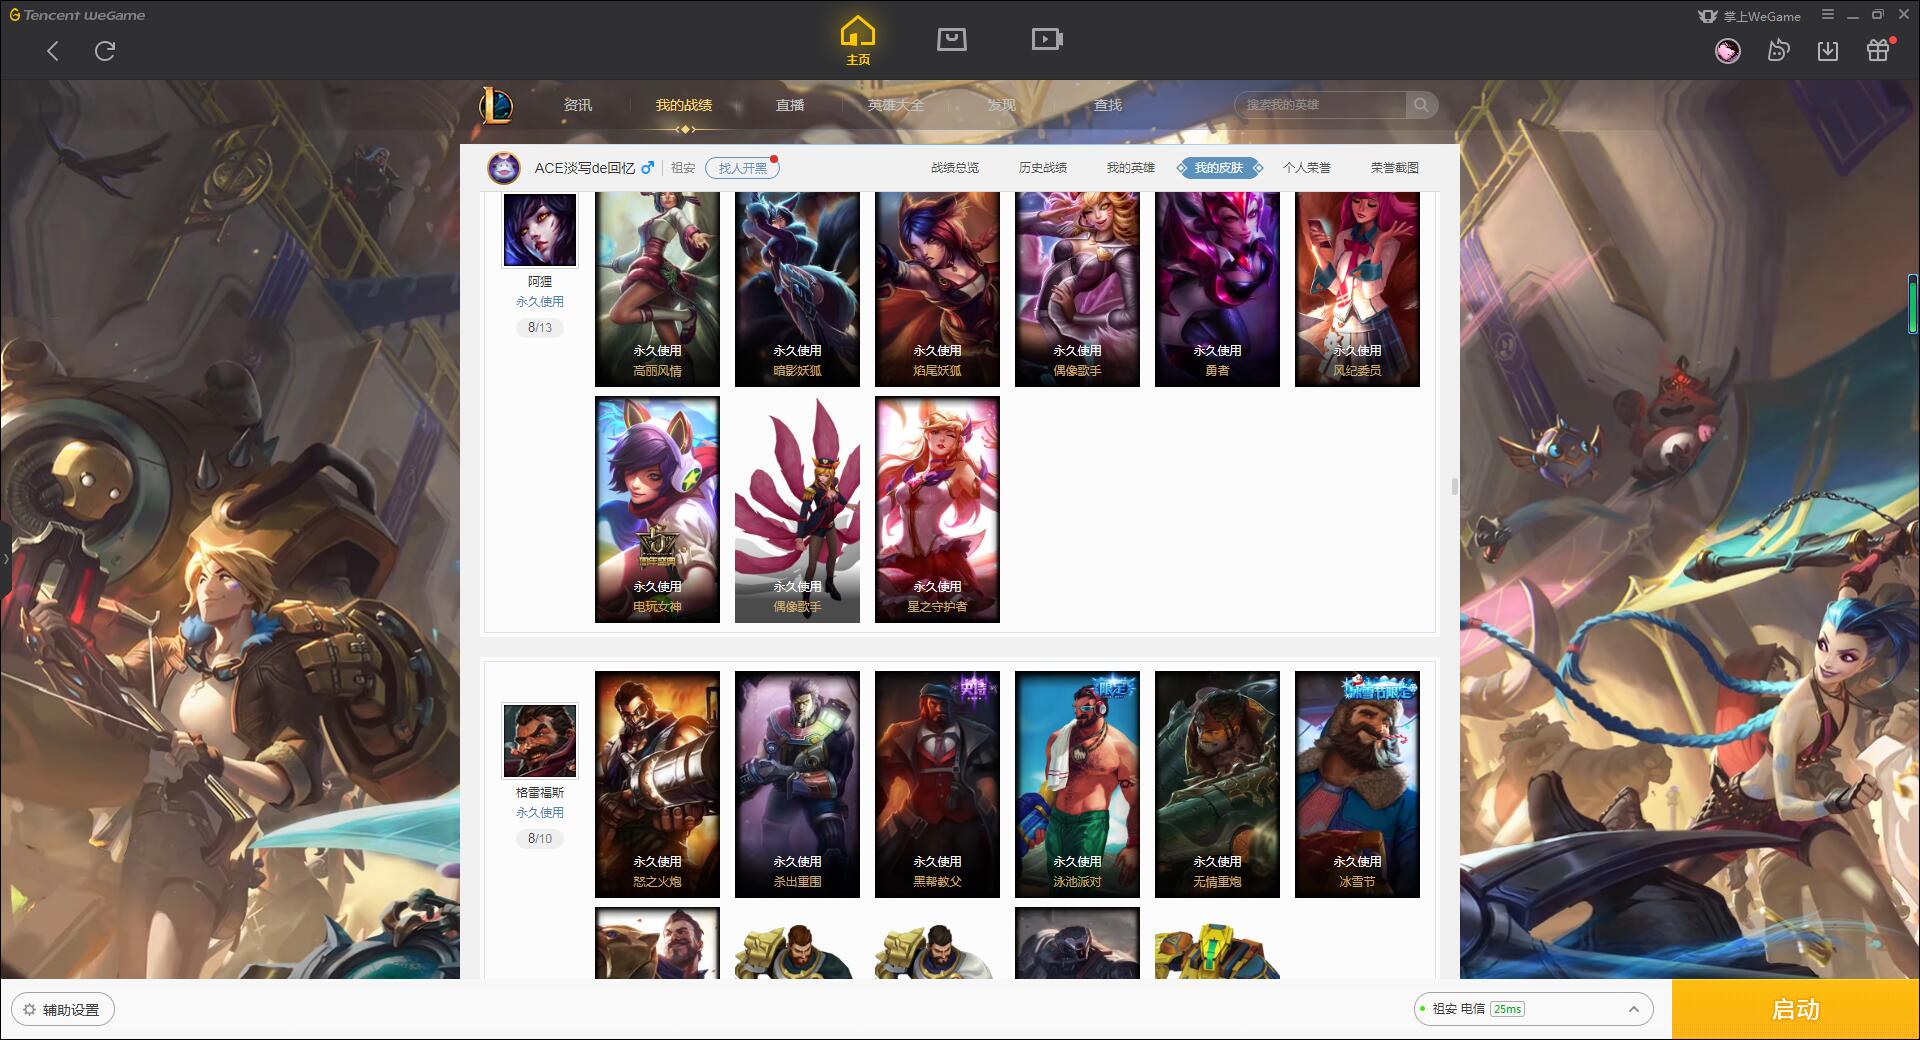This screenshot has height=1040, width=1920.
Task: Go back with the back arrow
Action: click(x=53, y=51)
